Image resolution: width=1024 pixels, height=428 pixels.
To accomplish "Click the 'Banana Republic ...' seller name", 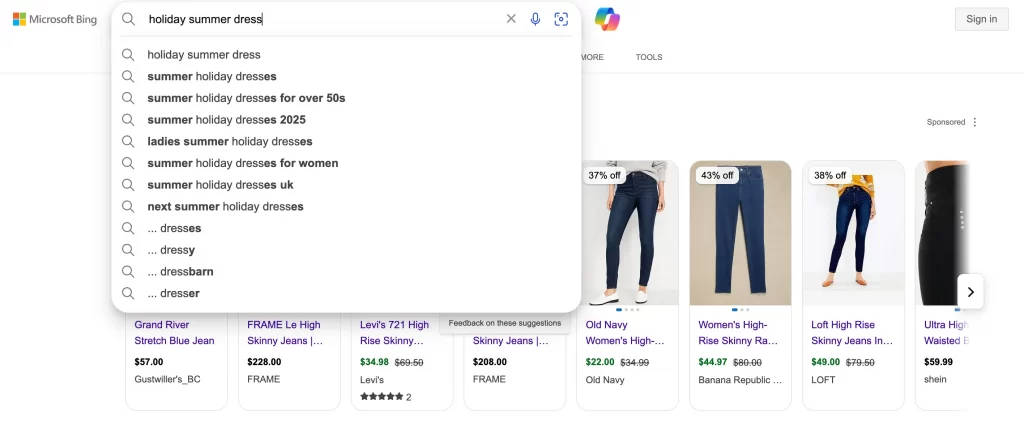I will [x=740, y=380].
